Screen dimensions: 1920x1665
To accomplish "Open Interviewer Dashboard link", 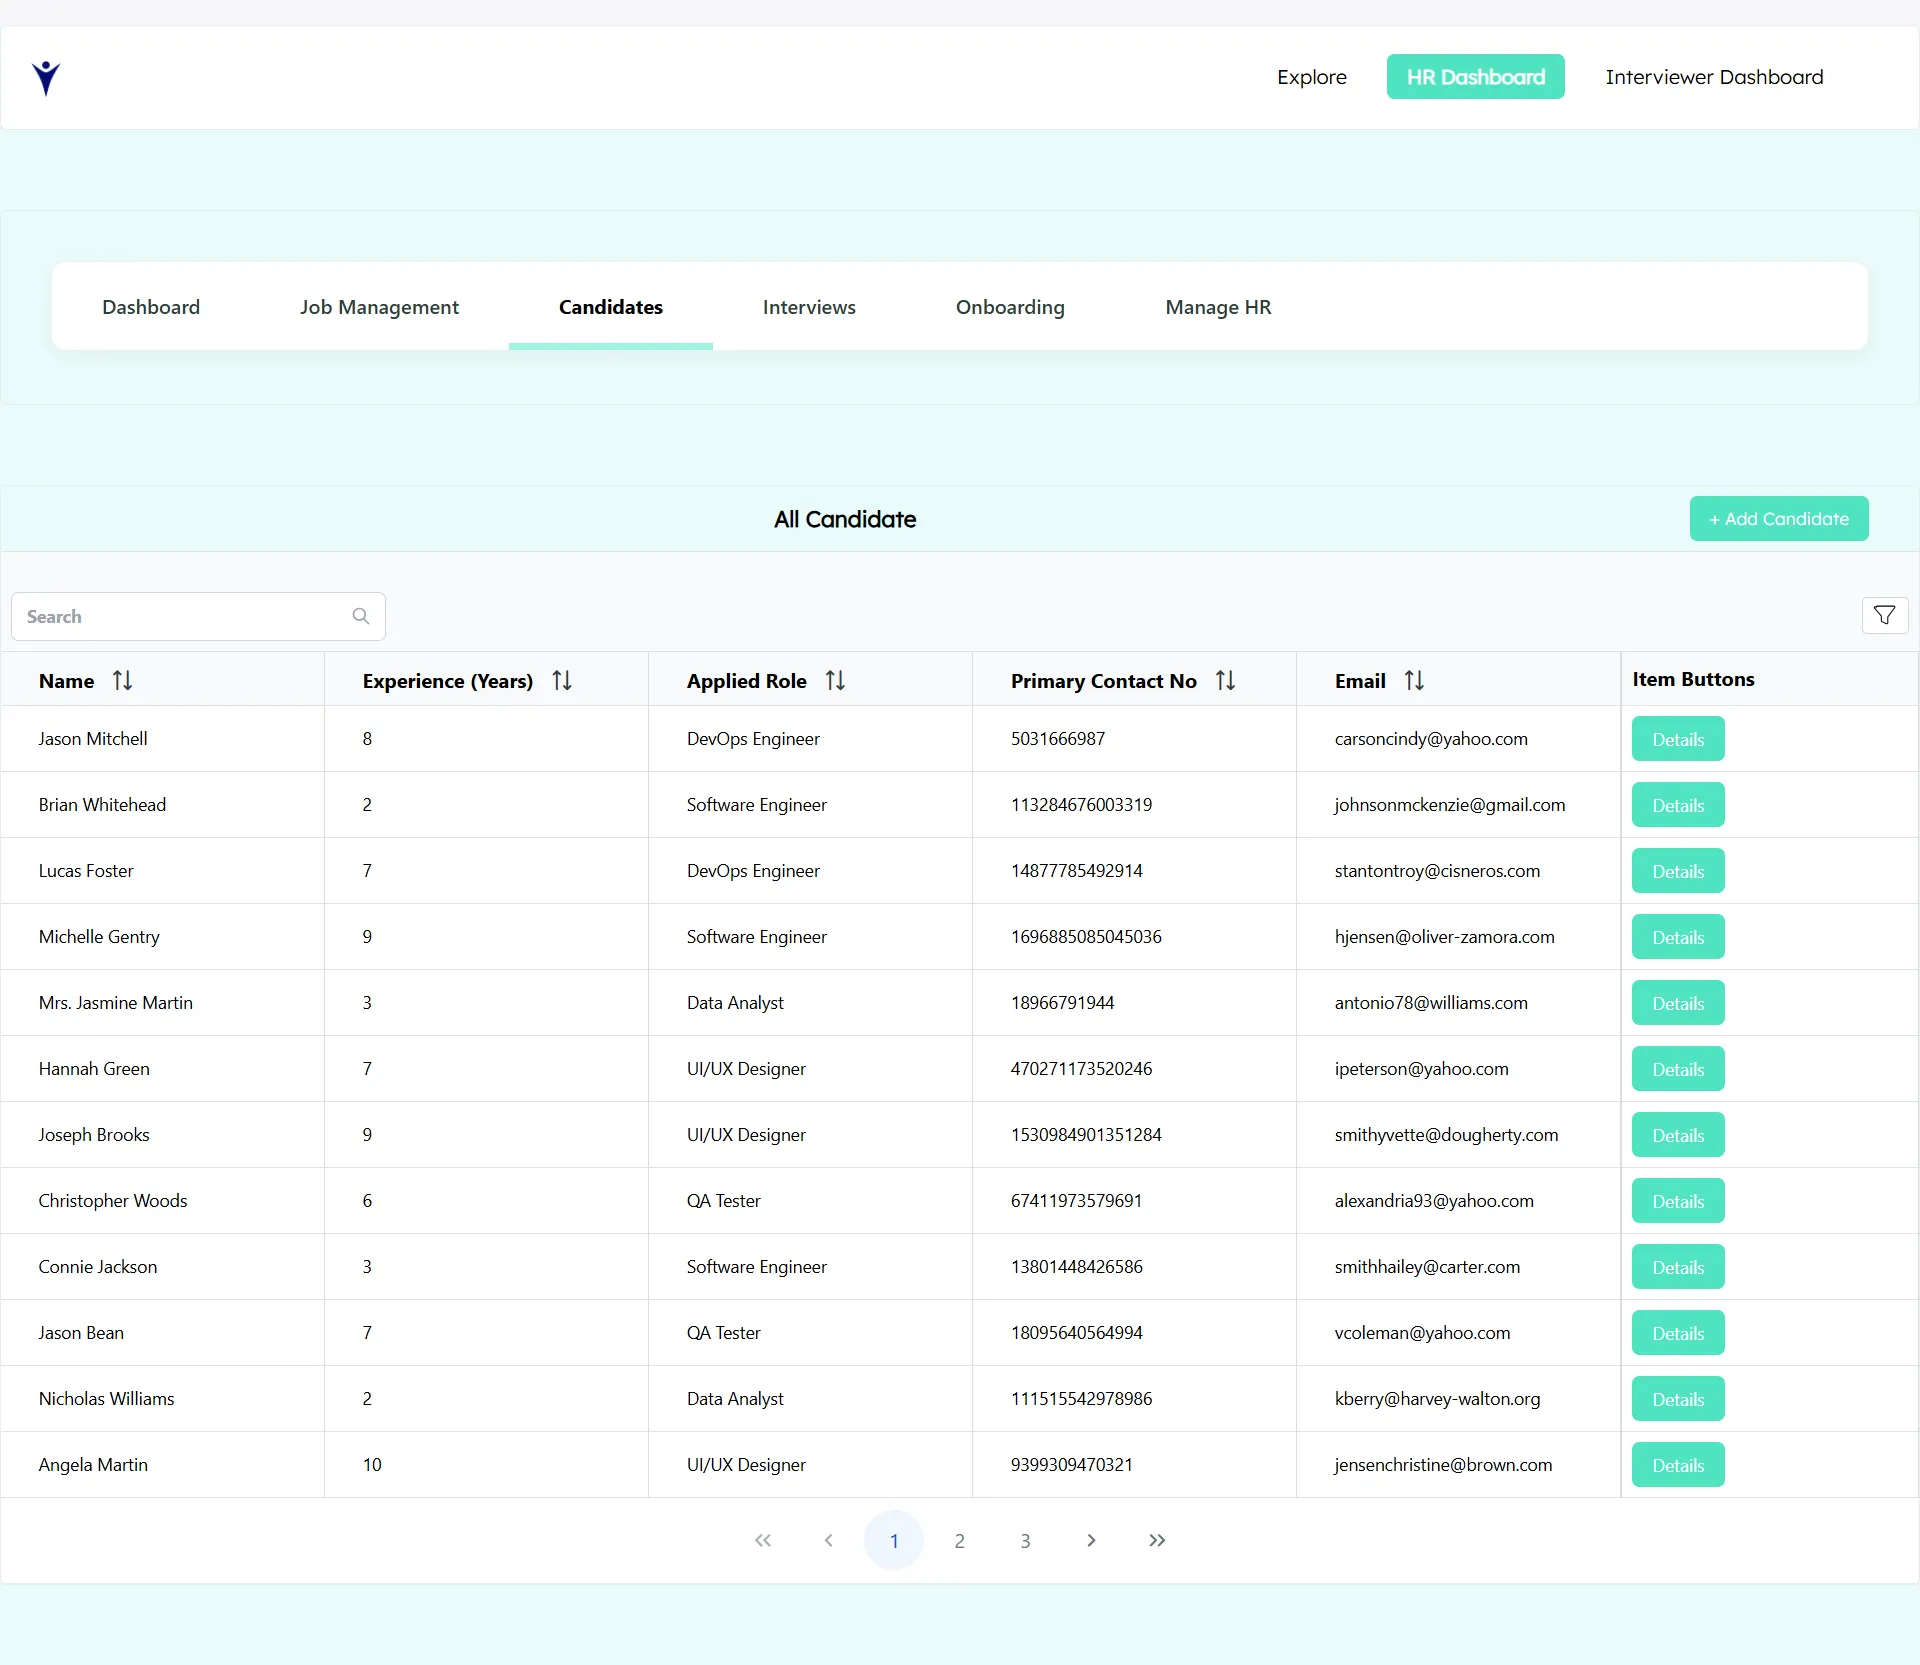I will (x=1713, y=77).
